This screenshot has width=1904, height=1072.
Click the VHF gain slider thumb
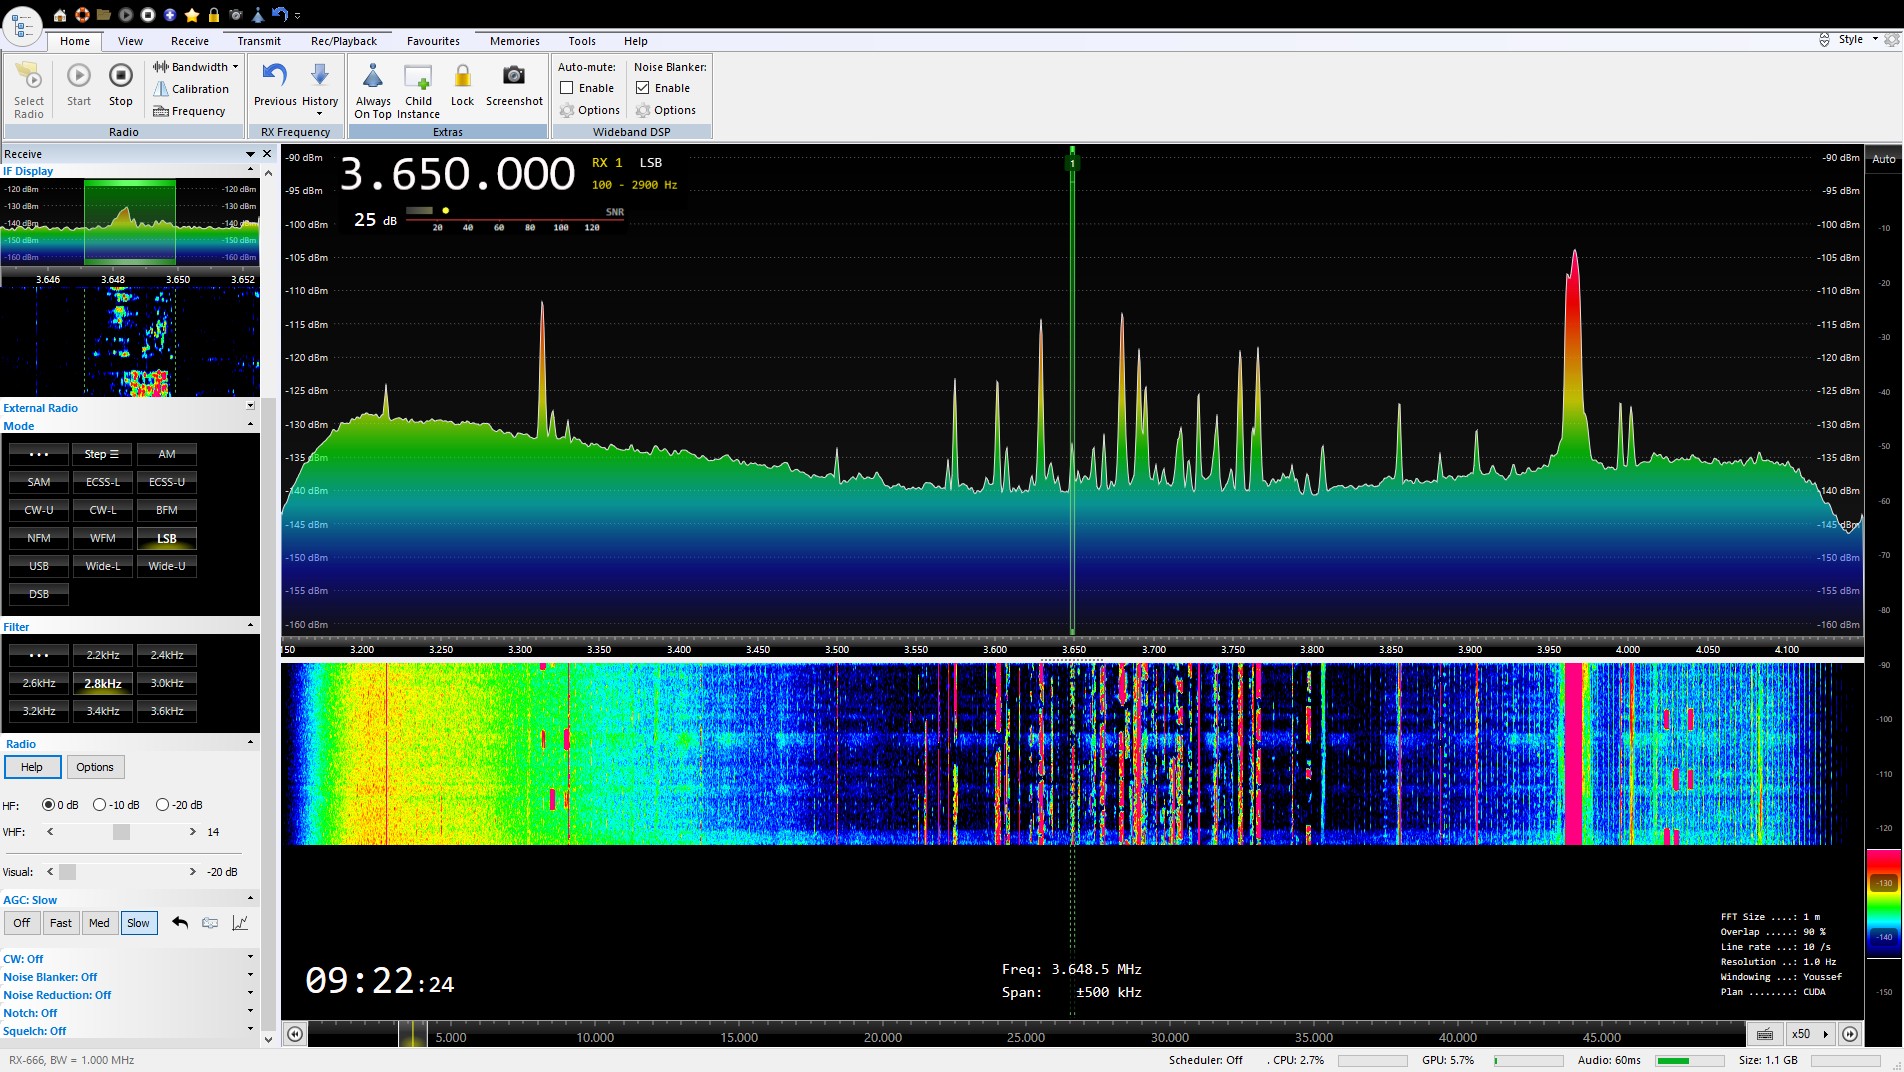121,832
